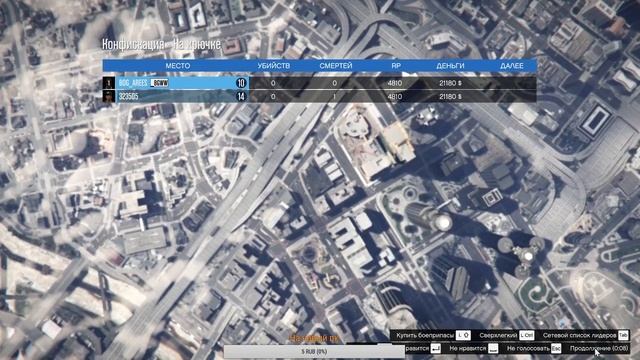Image resolution: width=640 pixels, height=360 pixels.
Task: Select player name 323505
Action: pos(129,96)
